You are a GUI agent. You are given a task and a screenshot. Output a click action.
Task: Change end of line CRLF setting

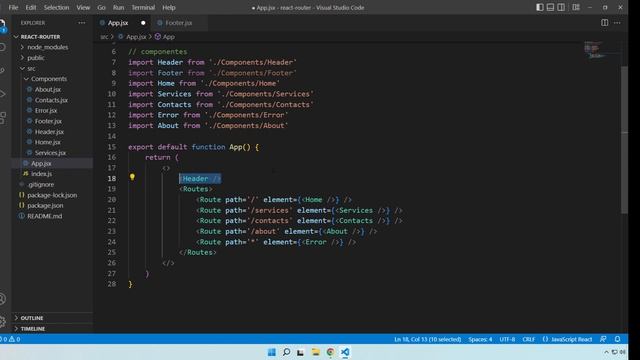[x=529, y=339]
